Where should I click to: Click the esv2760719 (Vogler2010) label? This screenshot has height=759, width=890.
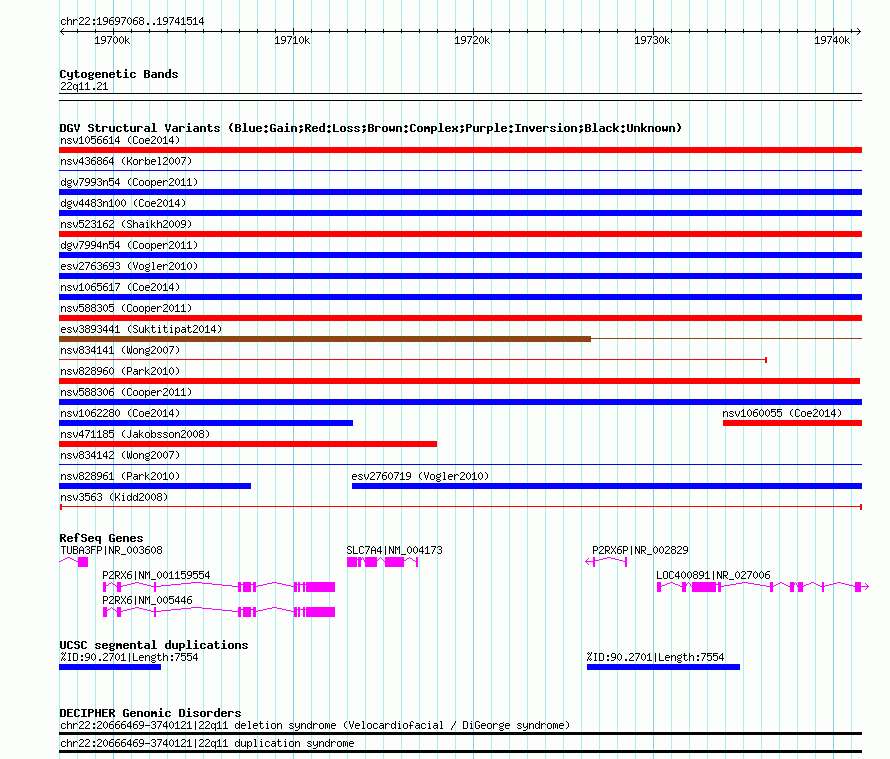pyautogui.click(x=420, y=476)
